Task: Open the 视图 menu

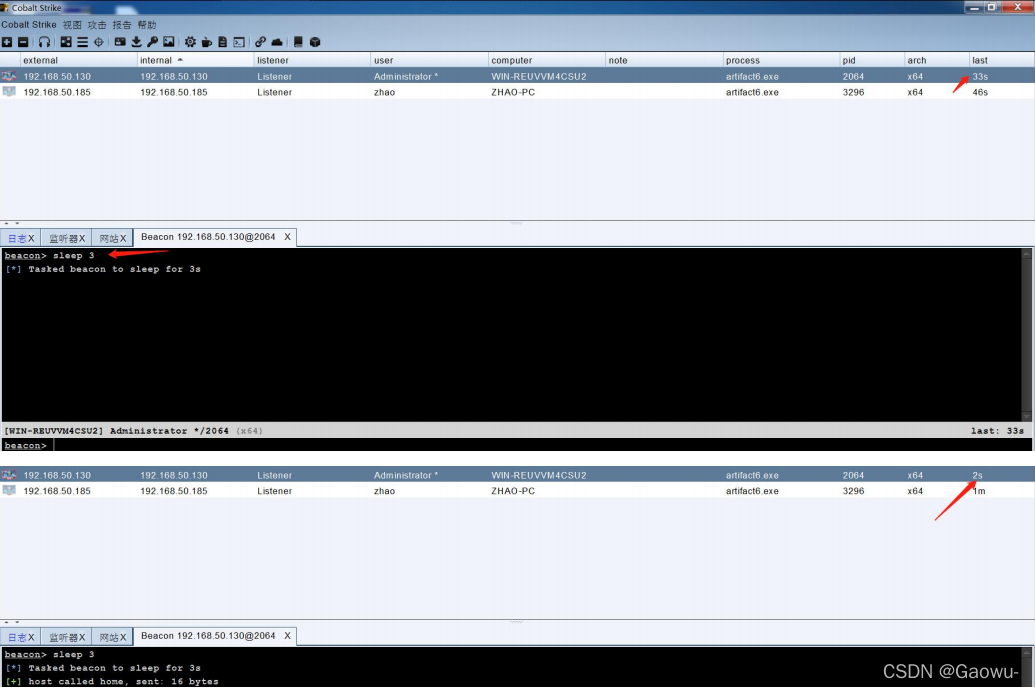Action: click(72, 24)
